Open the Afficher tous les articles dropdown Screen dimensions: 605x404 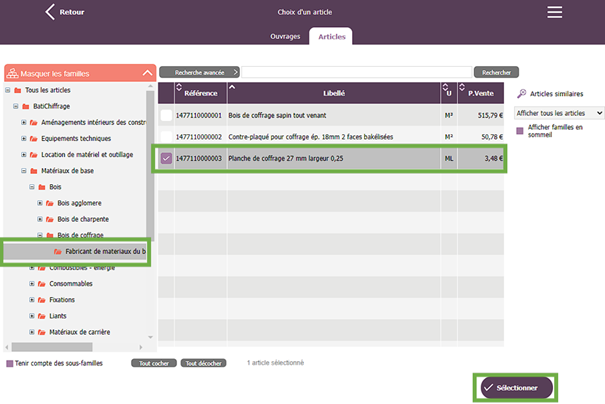(x=558, y=113)
